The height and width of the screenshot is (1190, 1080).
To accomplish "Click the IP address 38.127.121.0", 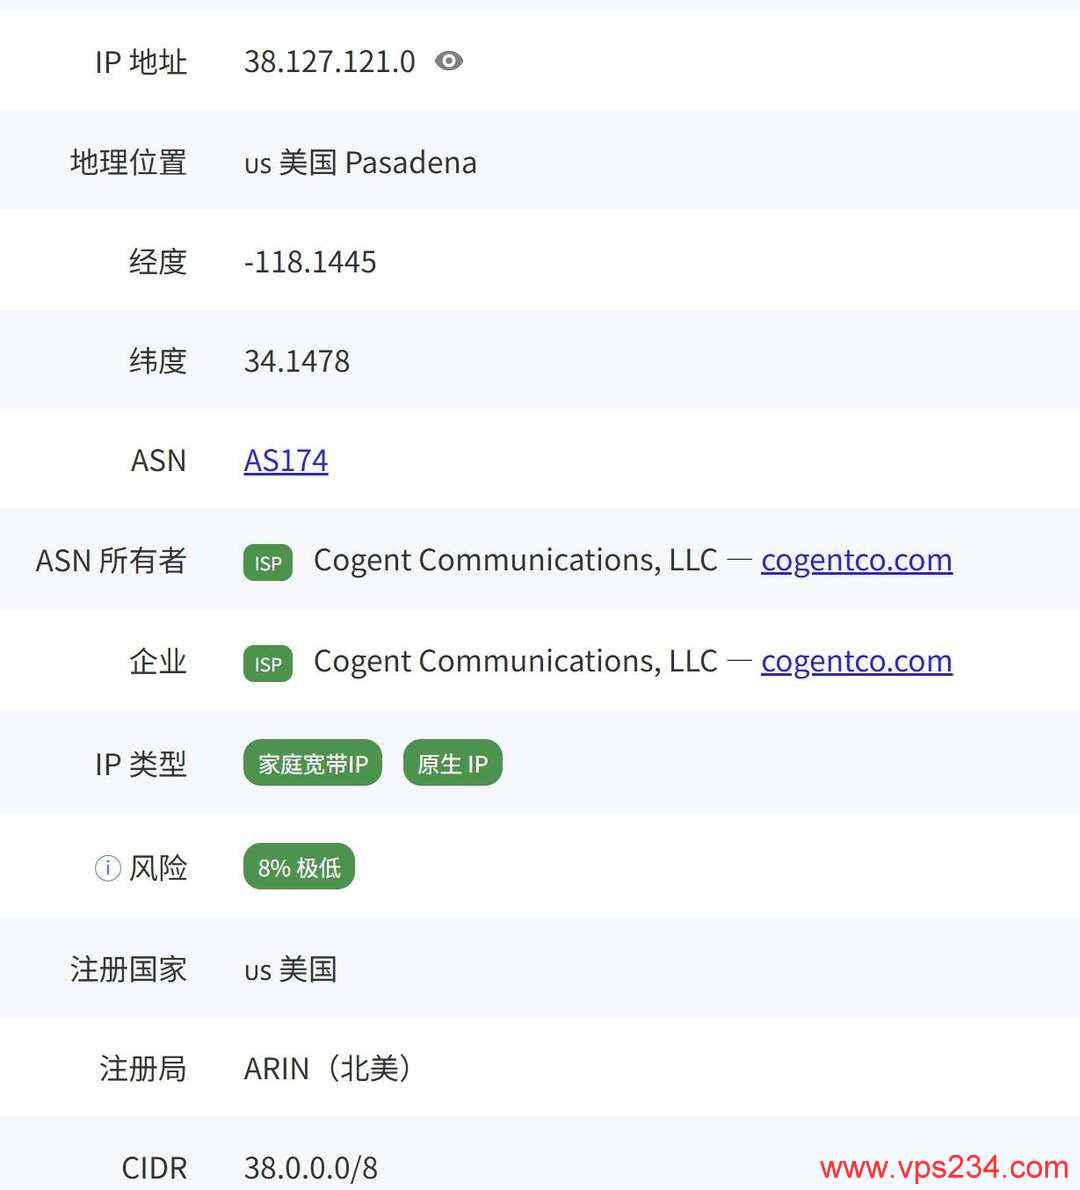I will click(x=330, y=62).
